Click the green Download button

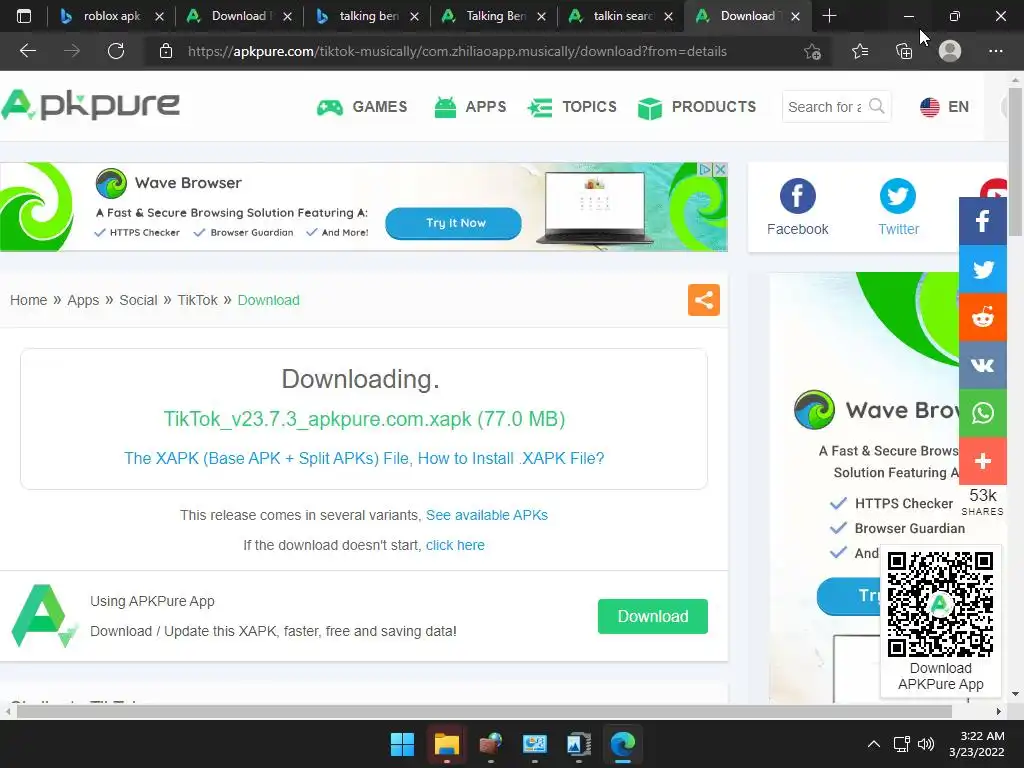[652, 616]
